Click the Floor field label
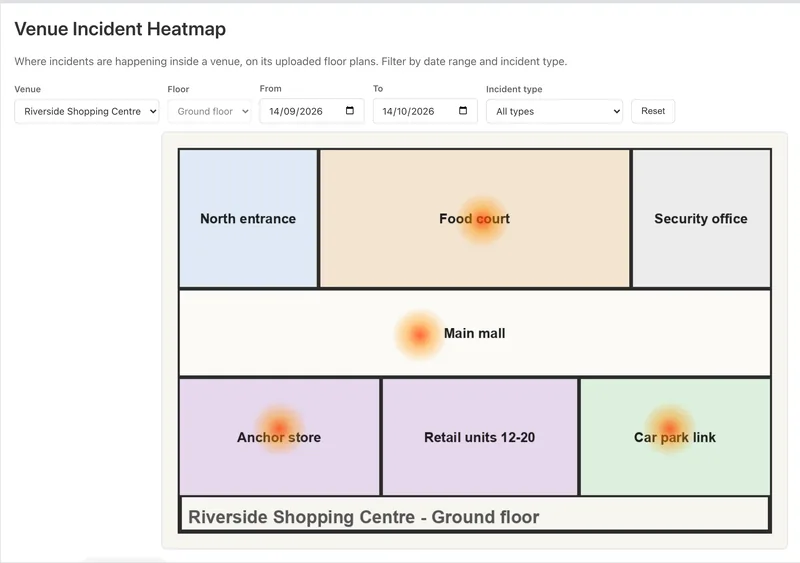 [x=178, y=89]
